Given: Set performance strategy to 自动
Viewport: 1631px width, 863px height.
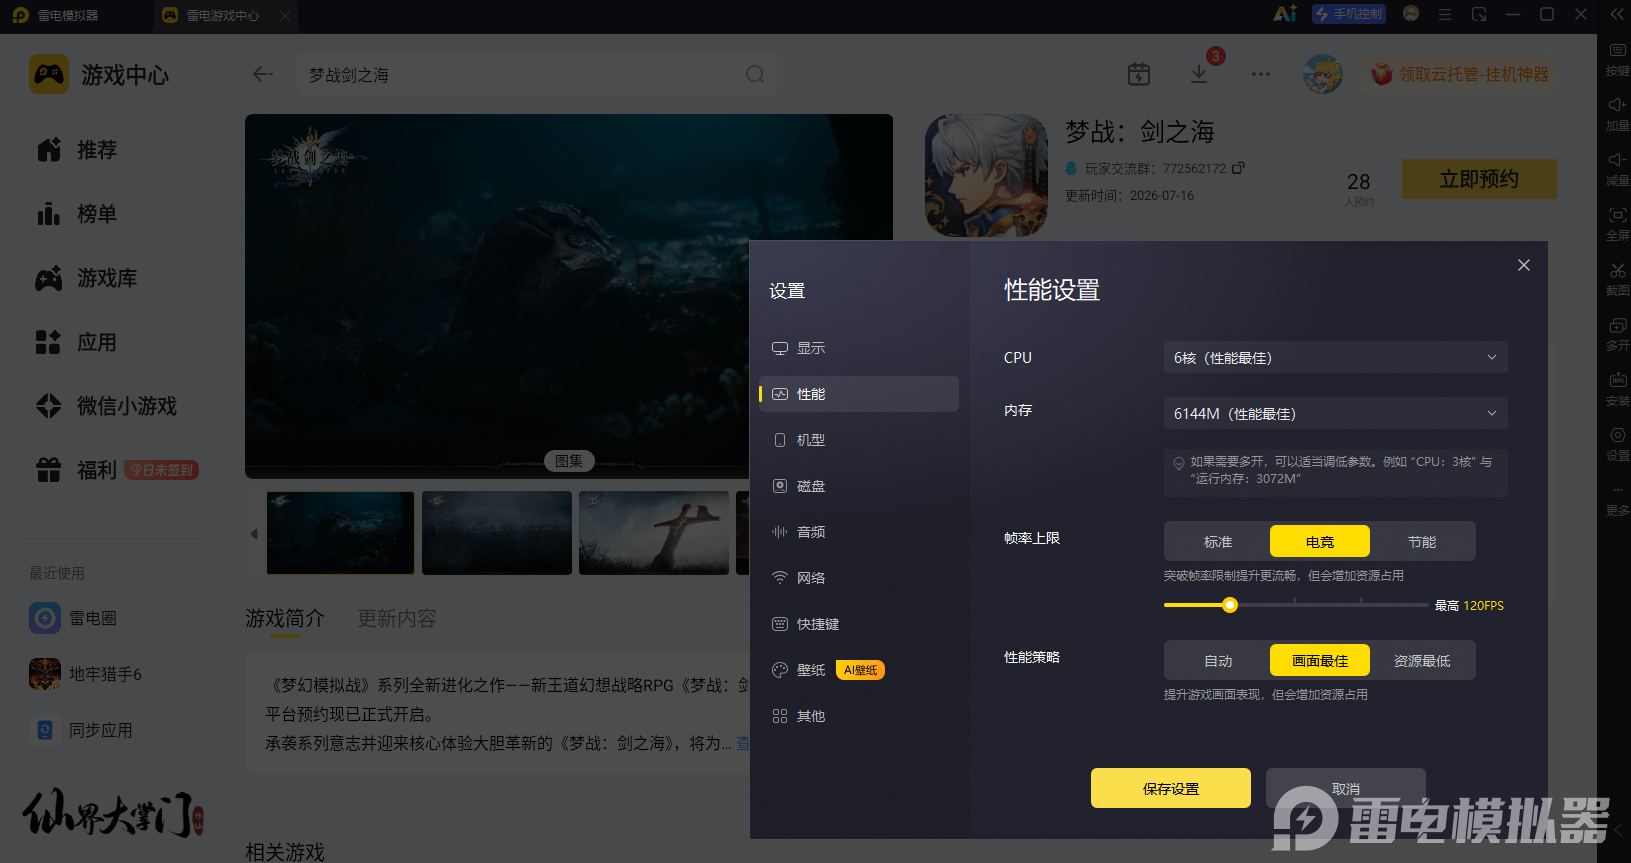Looking at the screenshot, I should pyautogui.click(x=1218, y=661).
